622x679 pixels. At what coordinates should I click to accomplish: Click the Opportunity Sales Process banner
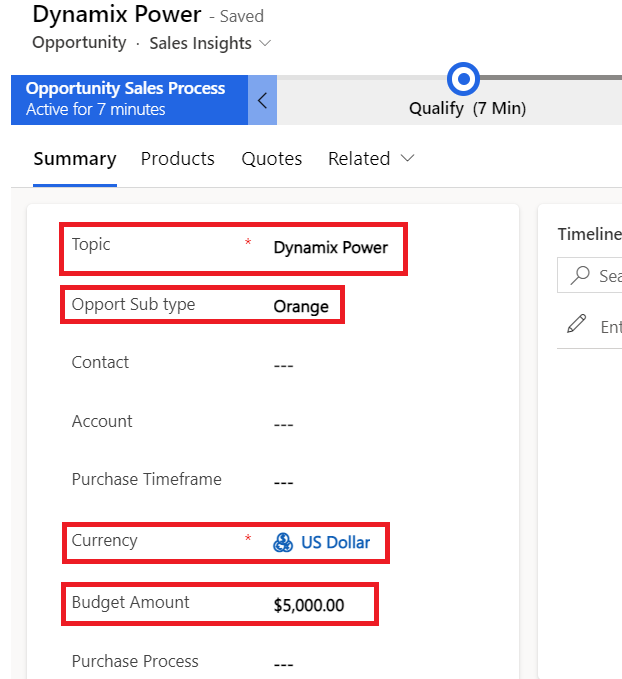(130, 100)
